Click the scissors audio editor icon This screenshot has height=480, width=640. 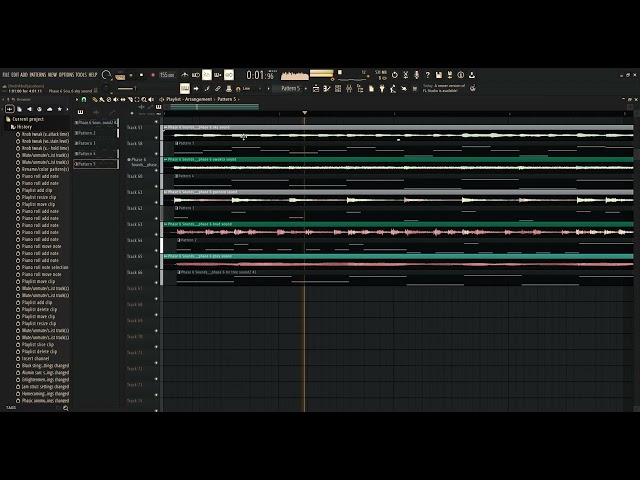[406, 75]
